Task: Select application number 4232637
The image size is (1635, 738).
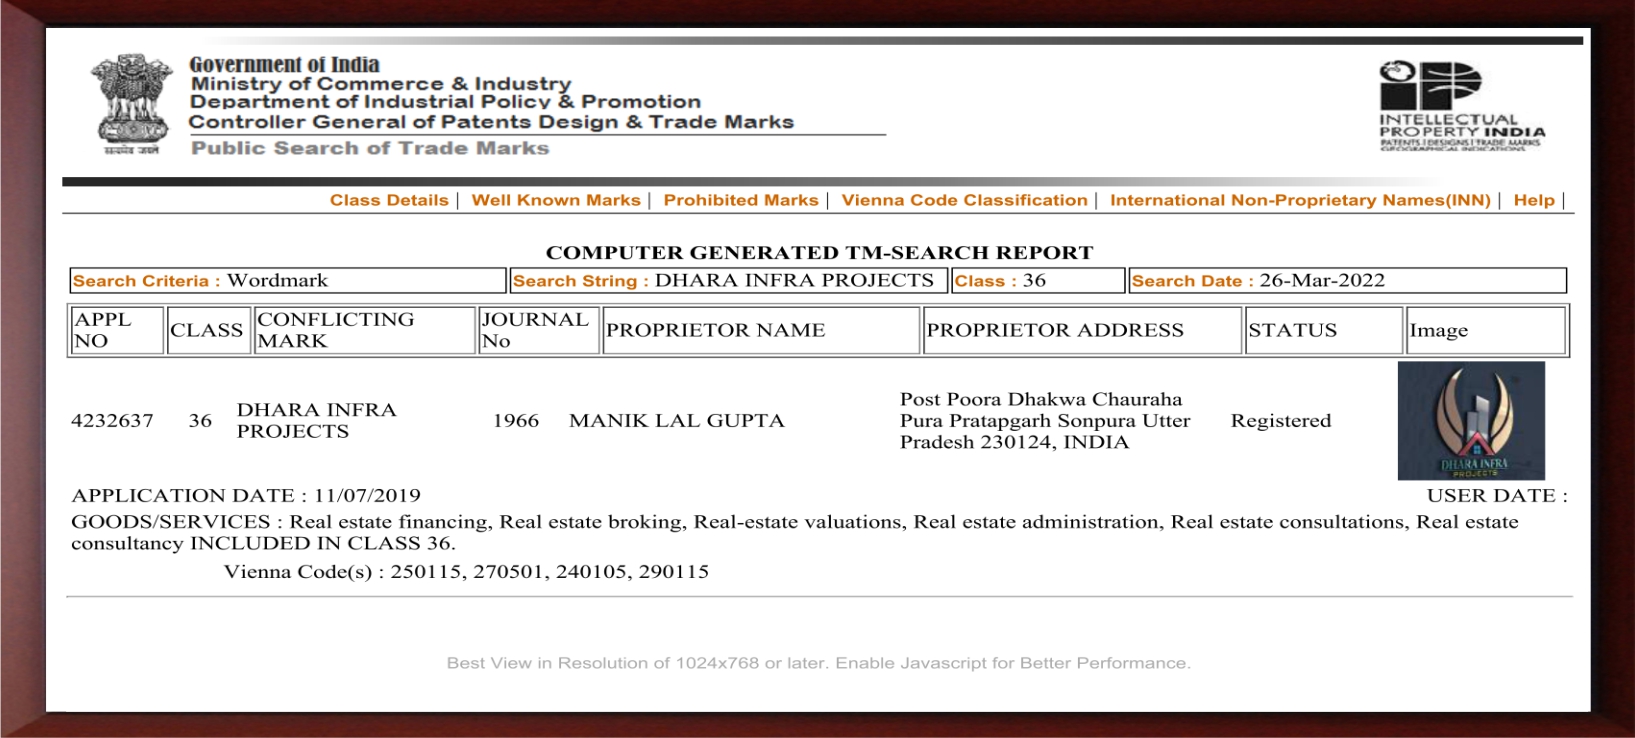Action: click(112, 421)
